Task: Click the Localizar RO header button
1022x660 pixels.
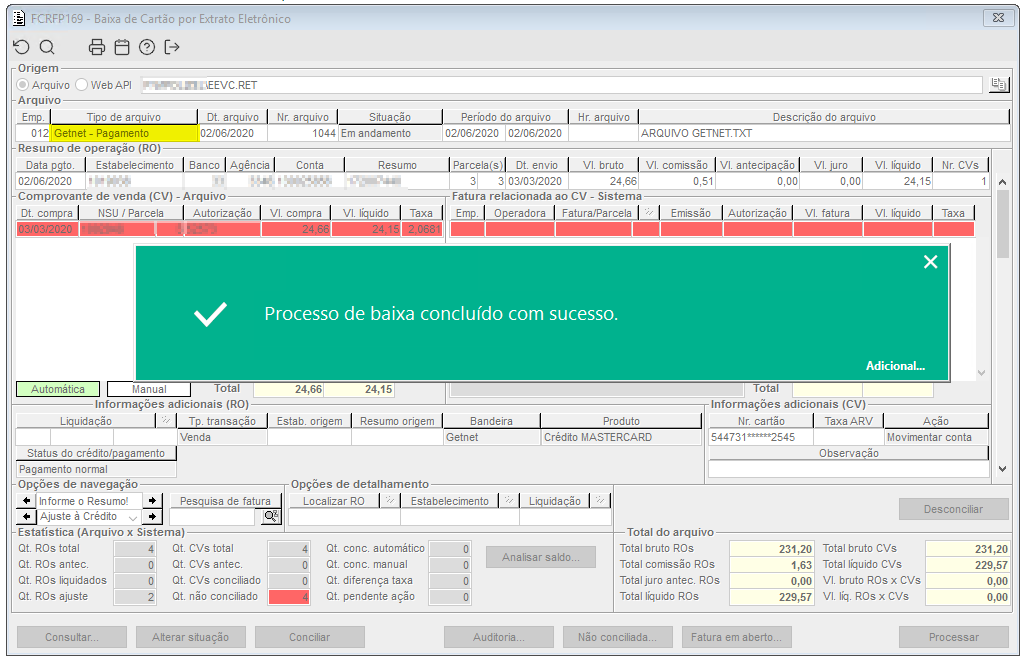Action: point(334,500)
